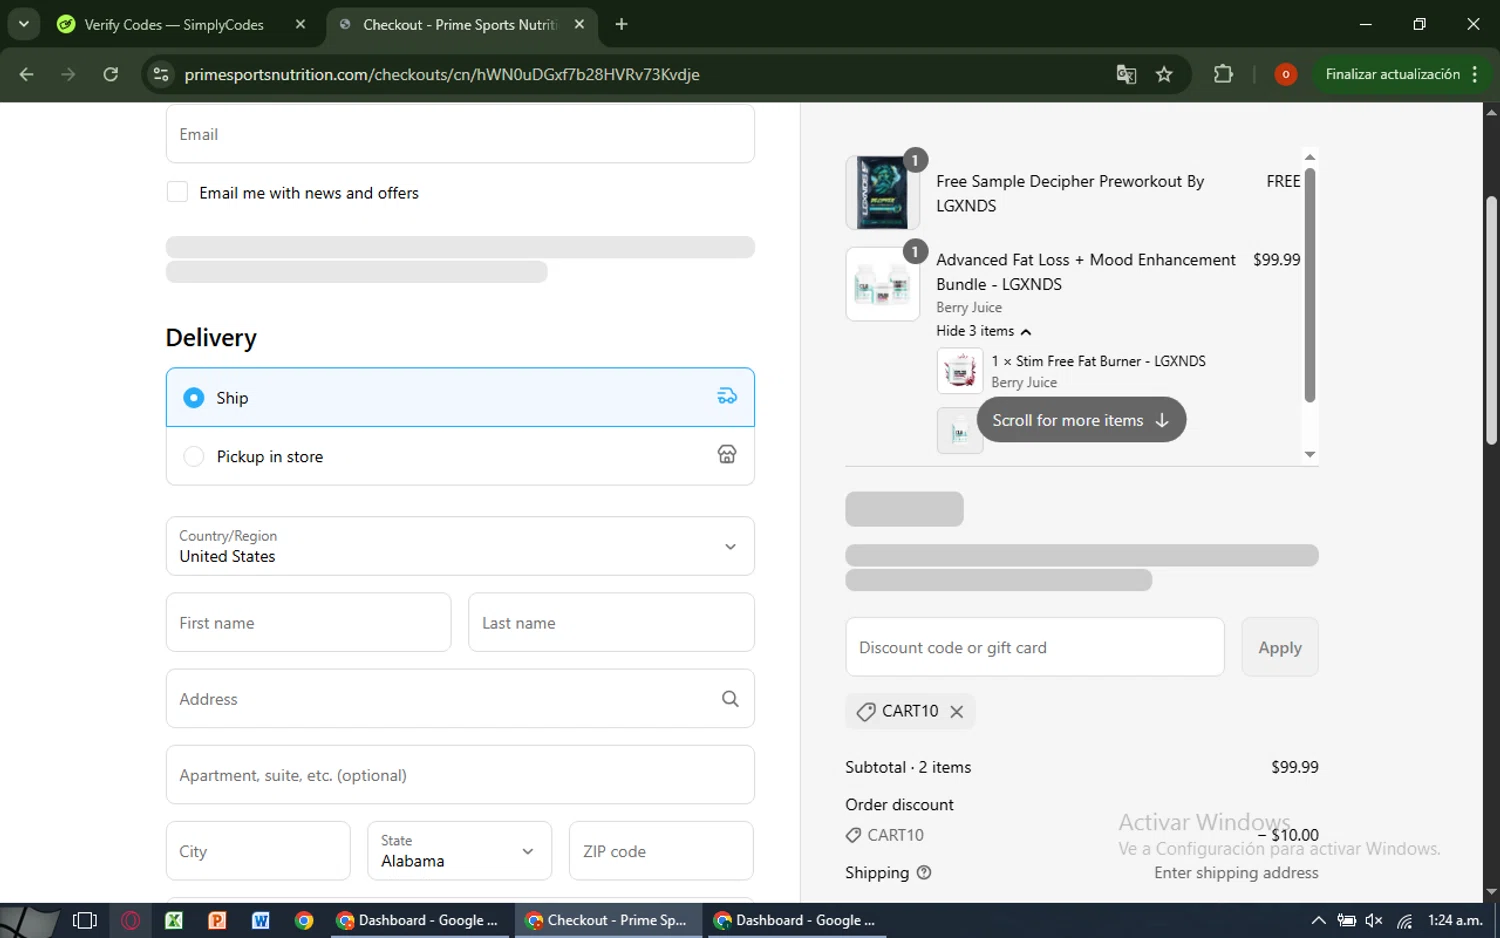Focus the Email input field
This screenshot has height=938, width=1500.
click(x=460, y=134)
